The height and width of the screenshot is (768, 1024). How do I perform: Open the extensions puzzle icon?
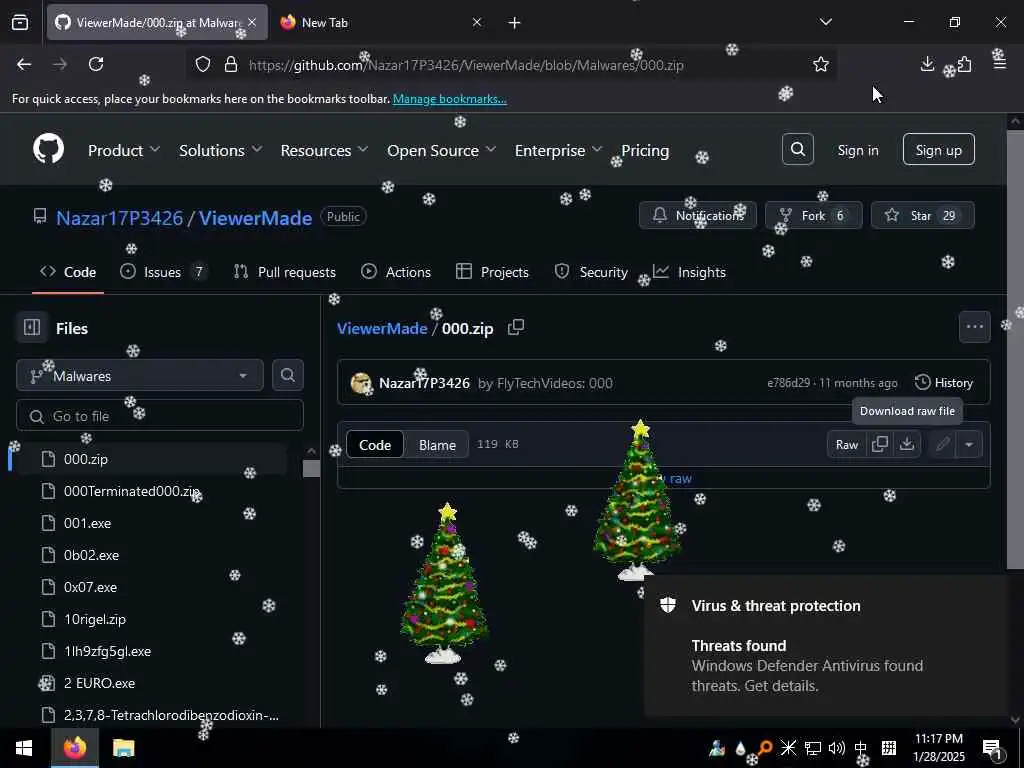[964, 64]
